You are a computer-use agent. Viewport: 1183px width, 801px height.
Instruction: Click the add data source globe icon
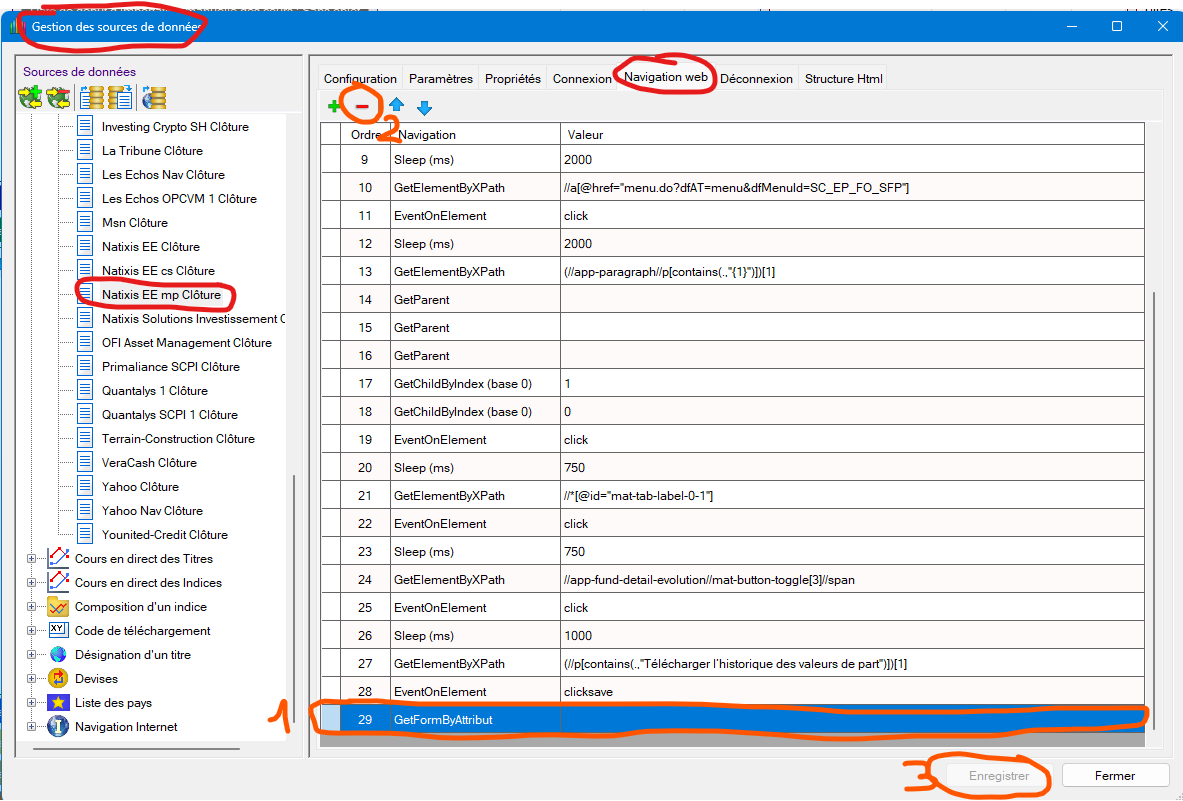30,97
